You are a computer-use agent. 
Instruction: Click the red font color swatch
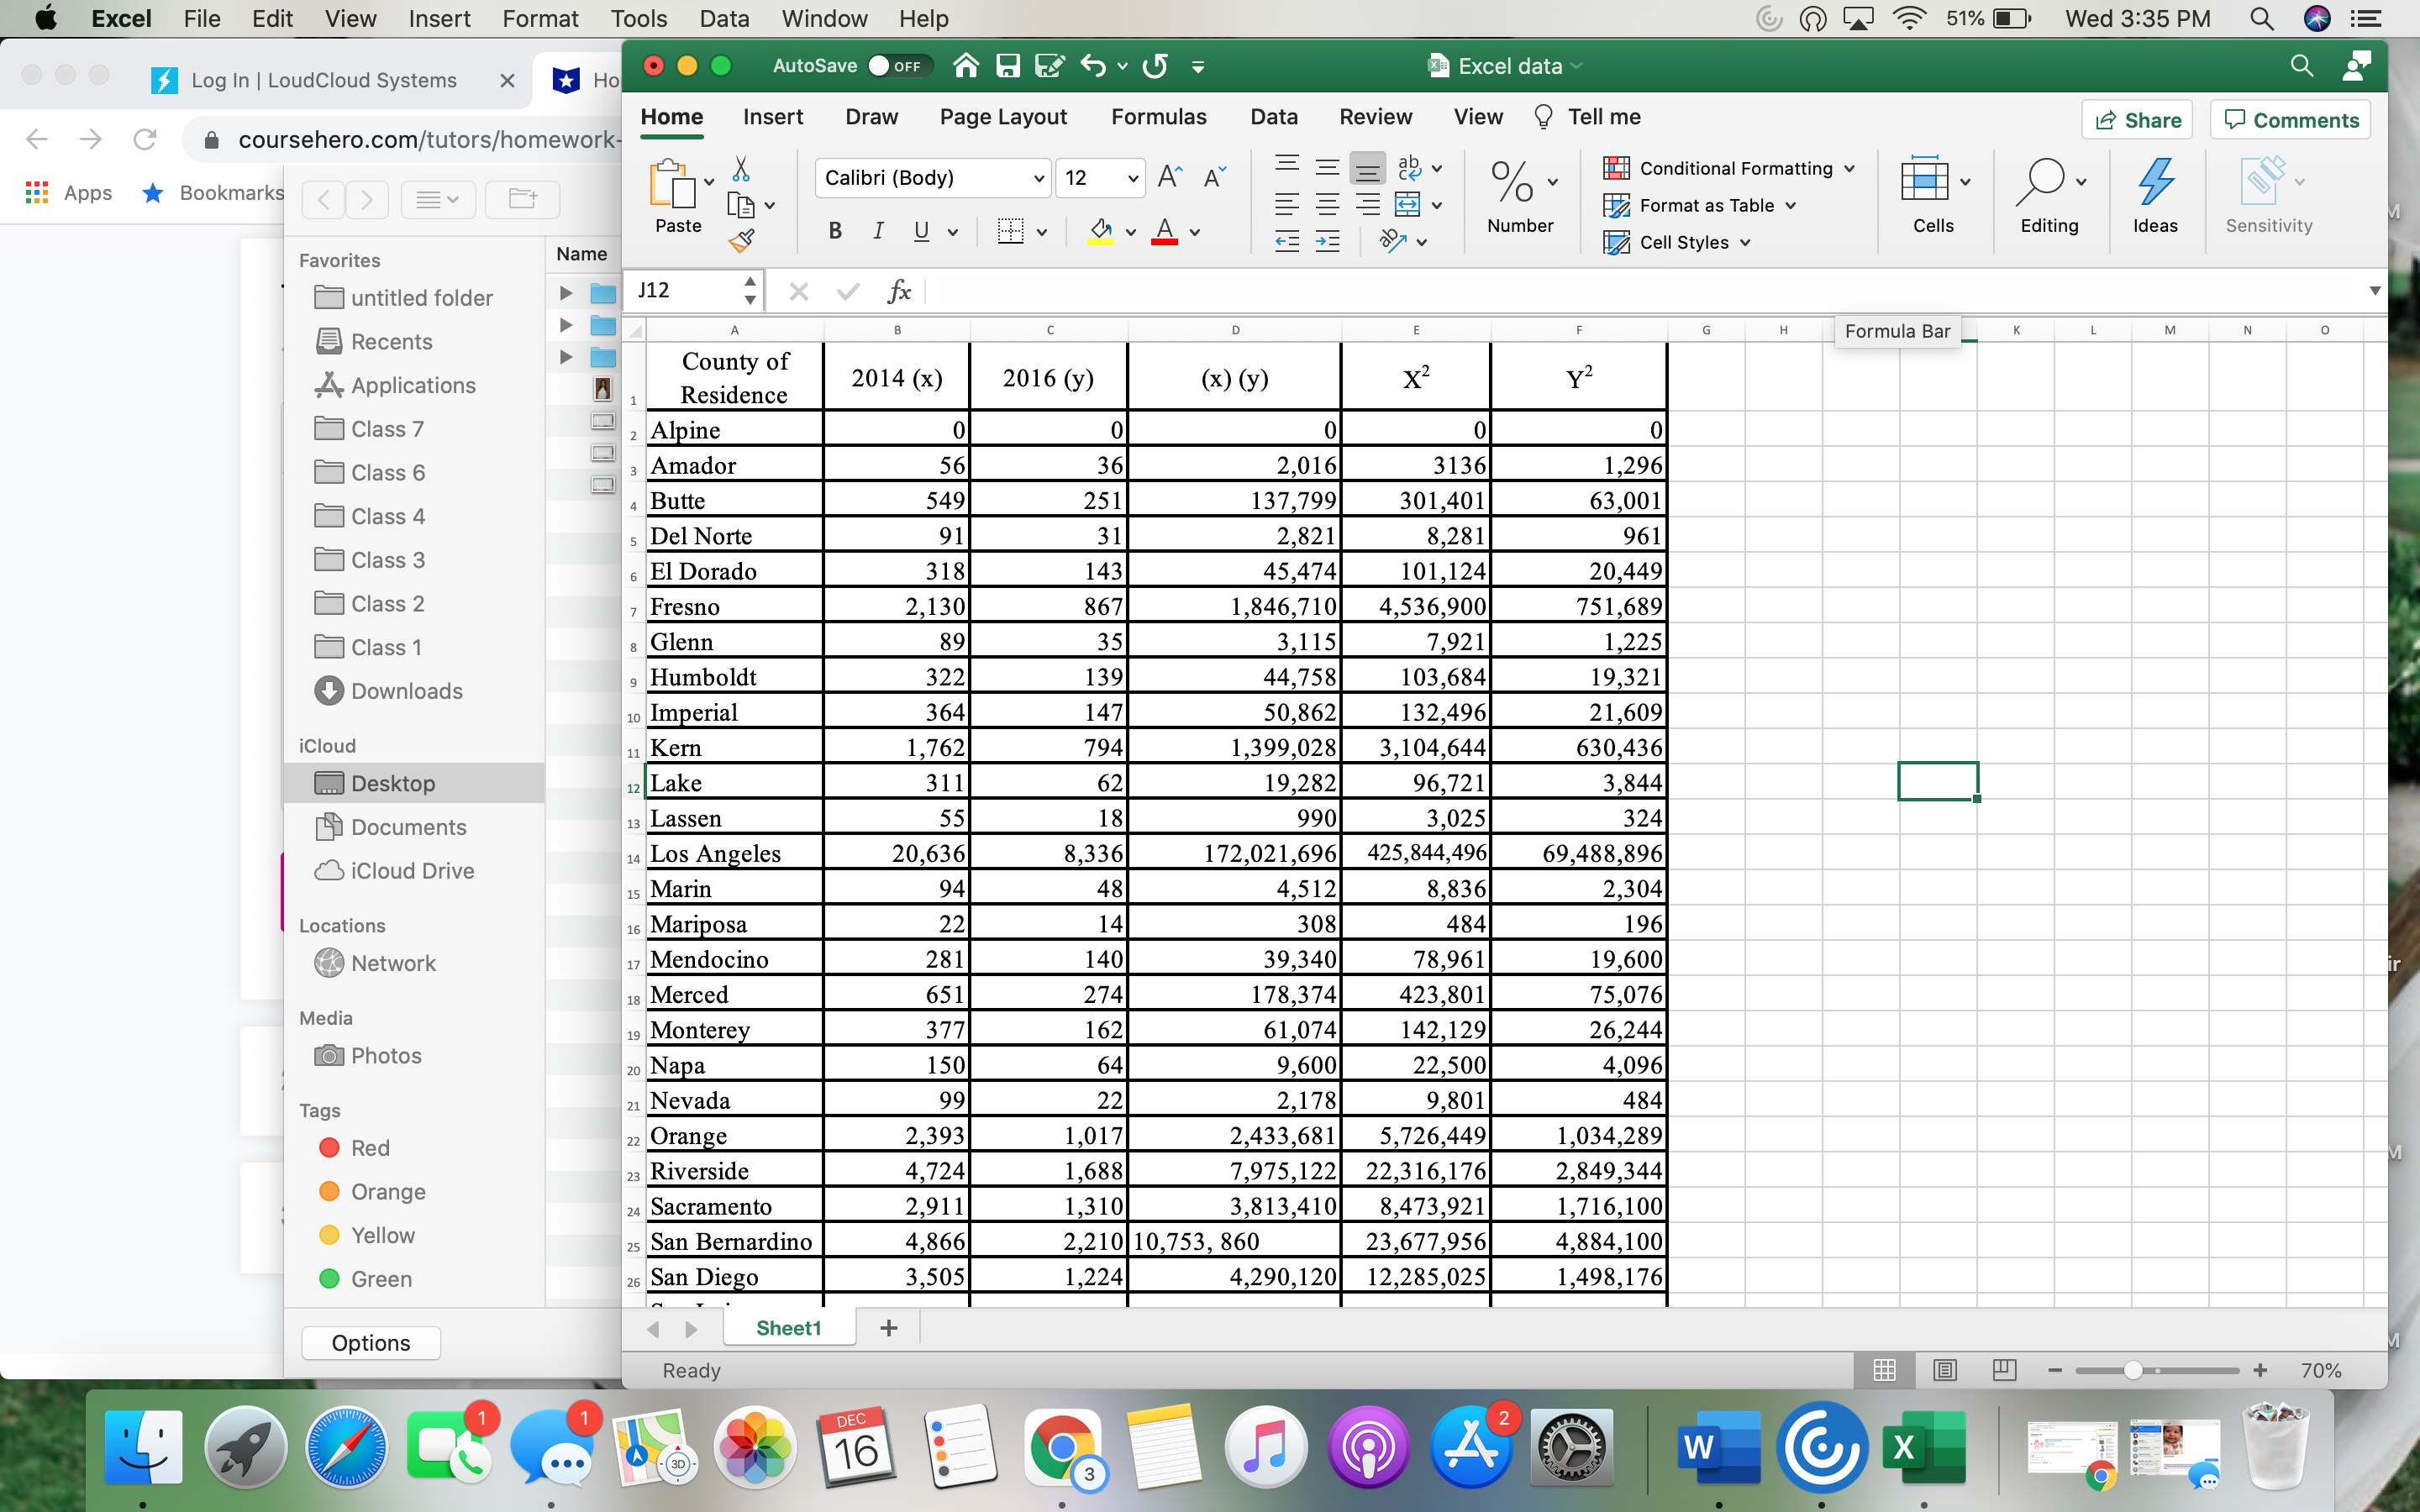click(1164, 232)
